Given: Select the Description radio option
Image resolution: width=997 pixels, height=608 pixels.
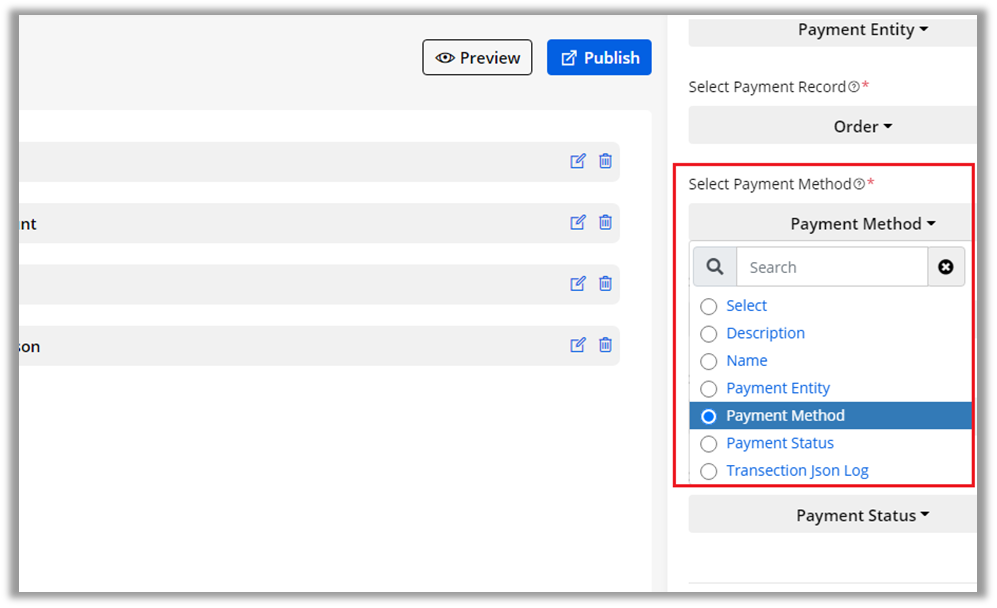Looking at the screenshot, I should click(x=709, y=334).
